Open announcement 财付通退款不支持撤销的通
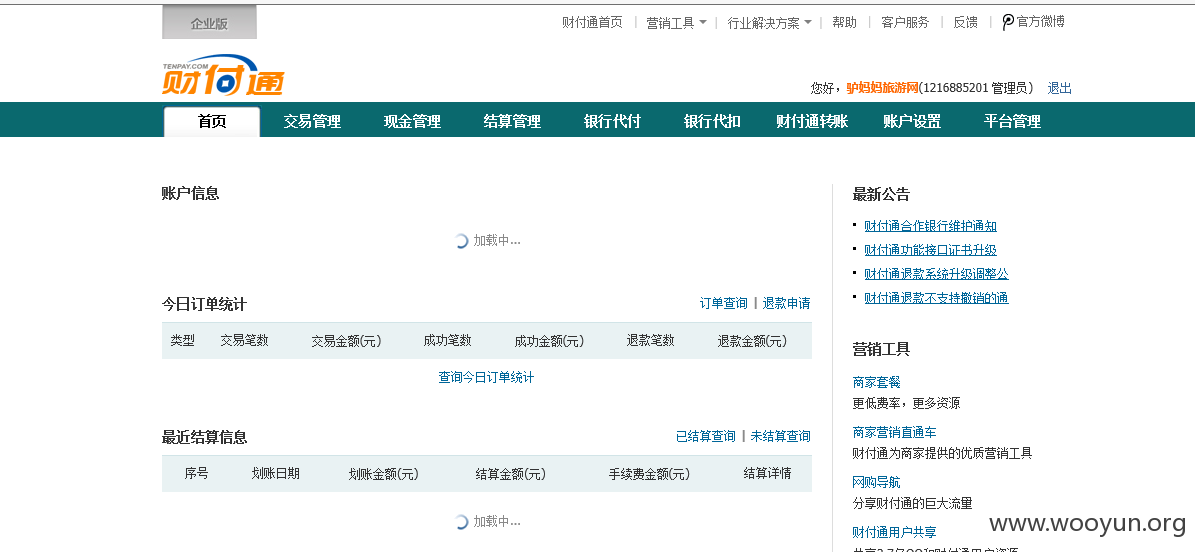1195x552 pixels. click(x=937, y=298)
